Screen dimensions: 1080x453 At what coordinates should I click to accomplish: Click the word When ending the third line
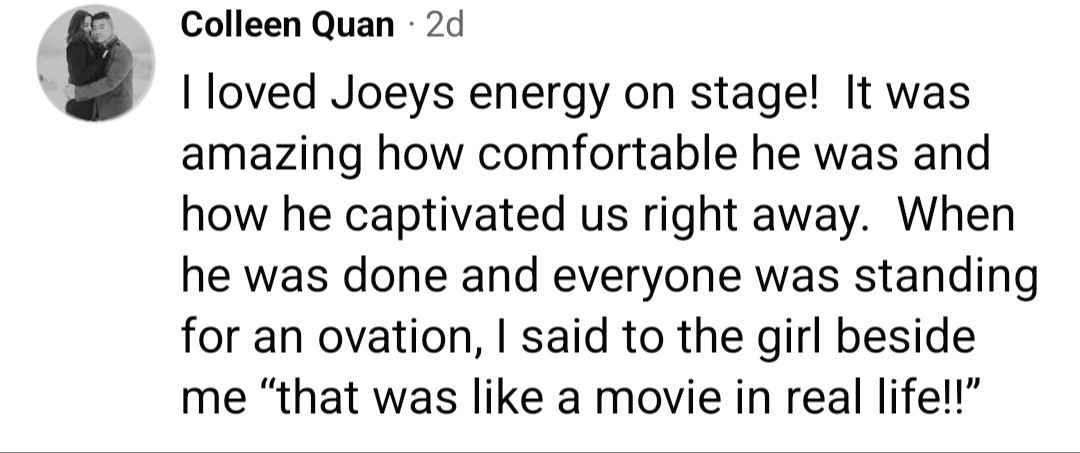coord(956,215)
